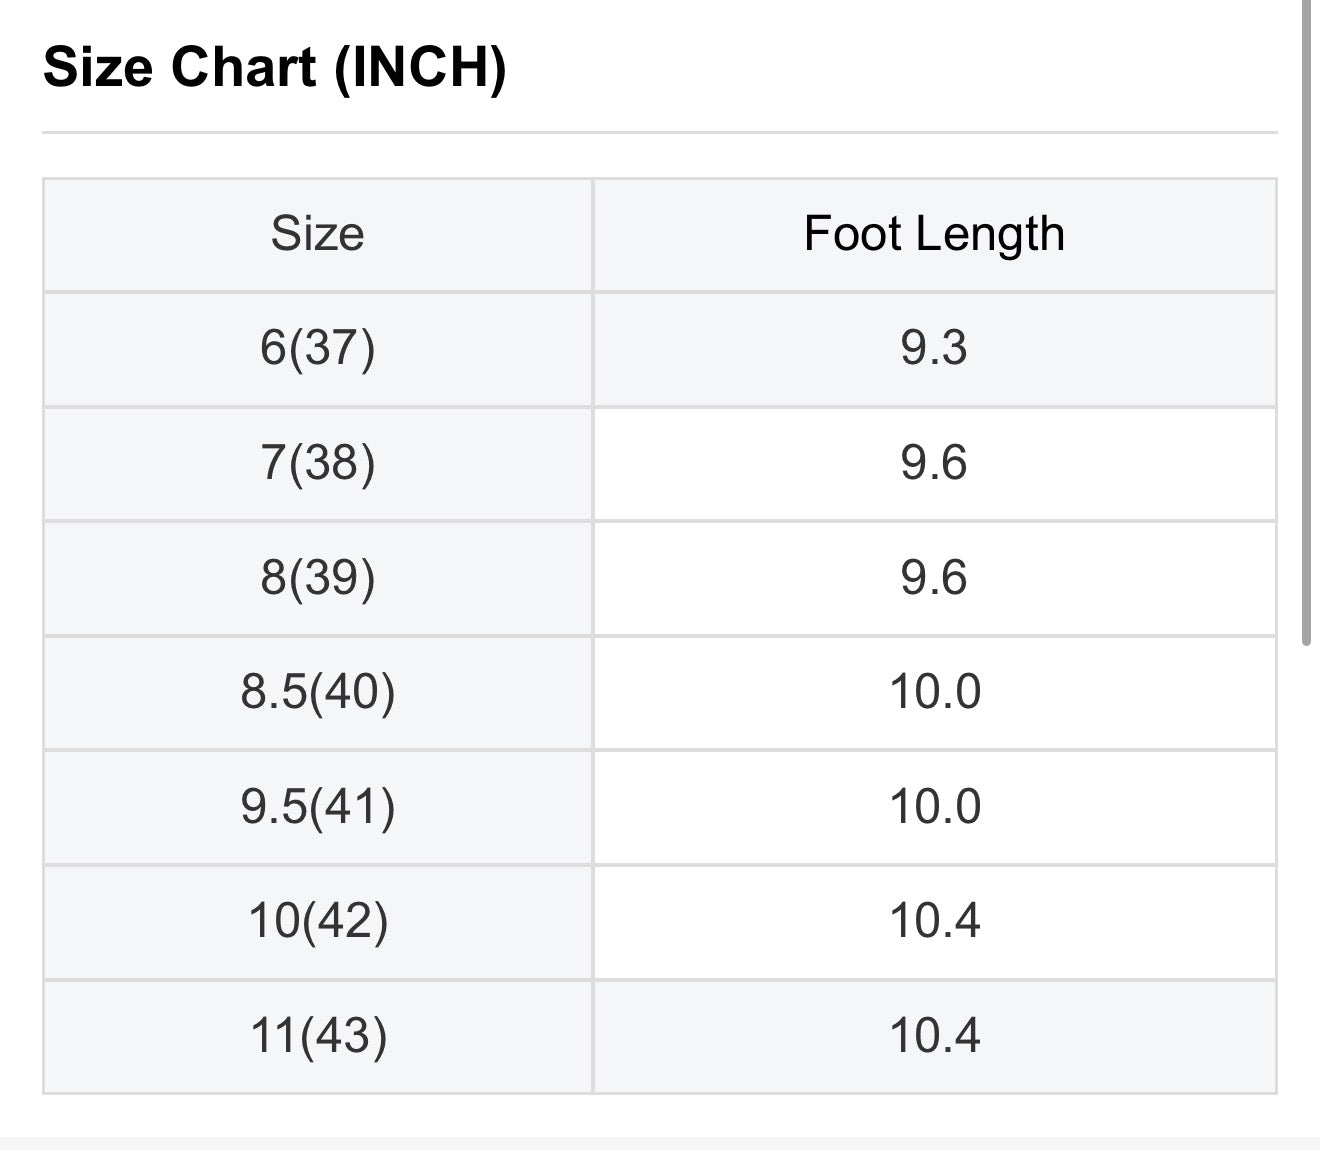Select the 10(42) size cell
The height and width of the screenshot is (1150, 1320).
click(317, 920)
